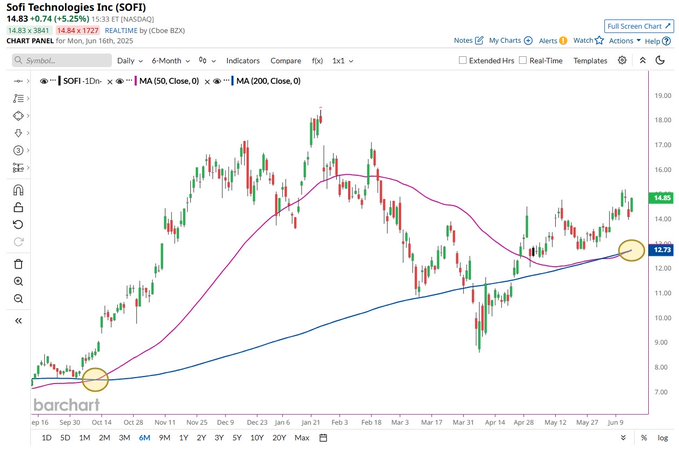This screenshot has height=449, width=679.
Task: Open chart settings gear icon
Action: tap(622, 60)
